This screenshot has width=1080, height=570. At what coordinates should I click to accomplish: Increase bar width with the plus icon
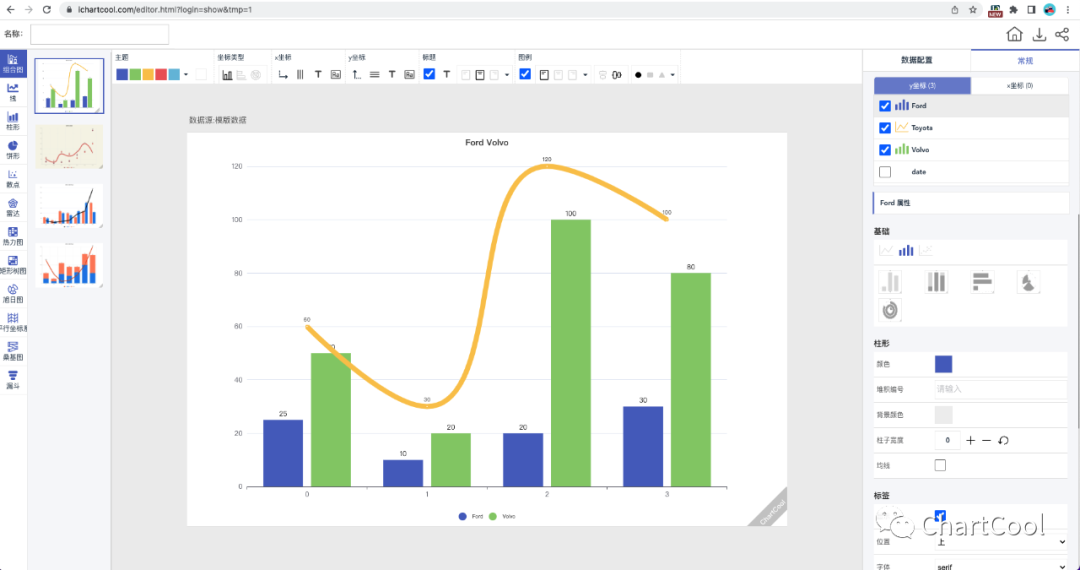point(970,441)
